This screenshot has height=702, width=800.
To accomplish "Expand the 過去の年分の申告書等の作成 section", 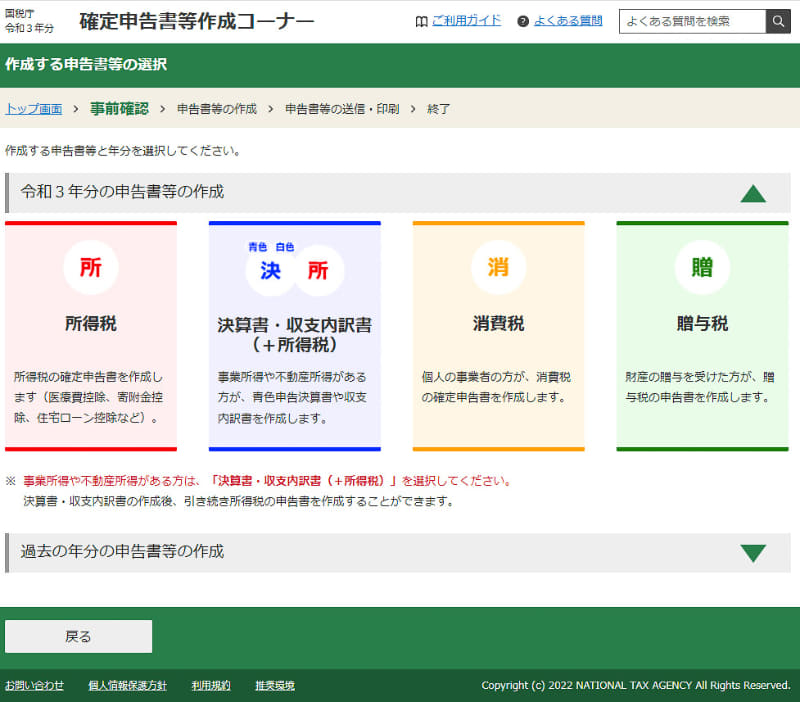I will click(x=755, y=552).
